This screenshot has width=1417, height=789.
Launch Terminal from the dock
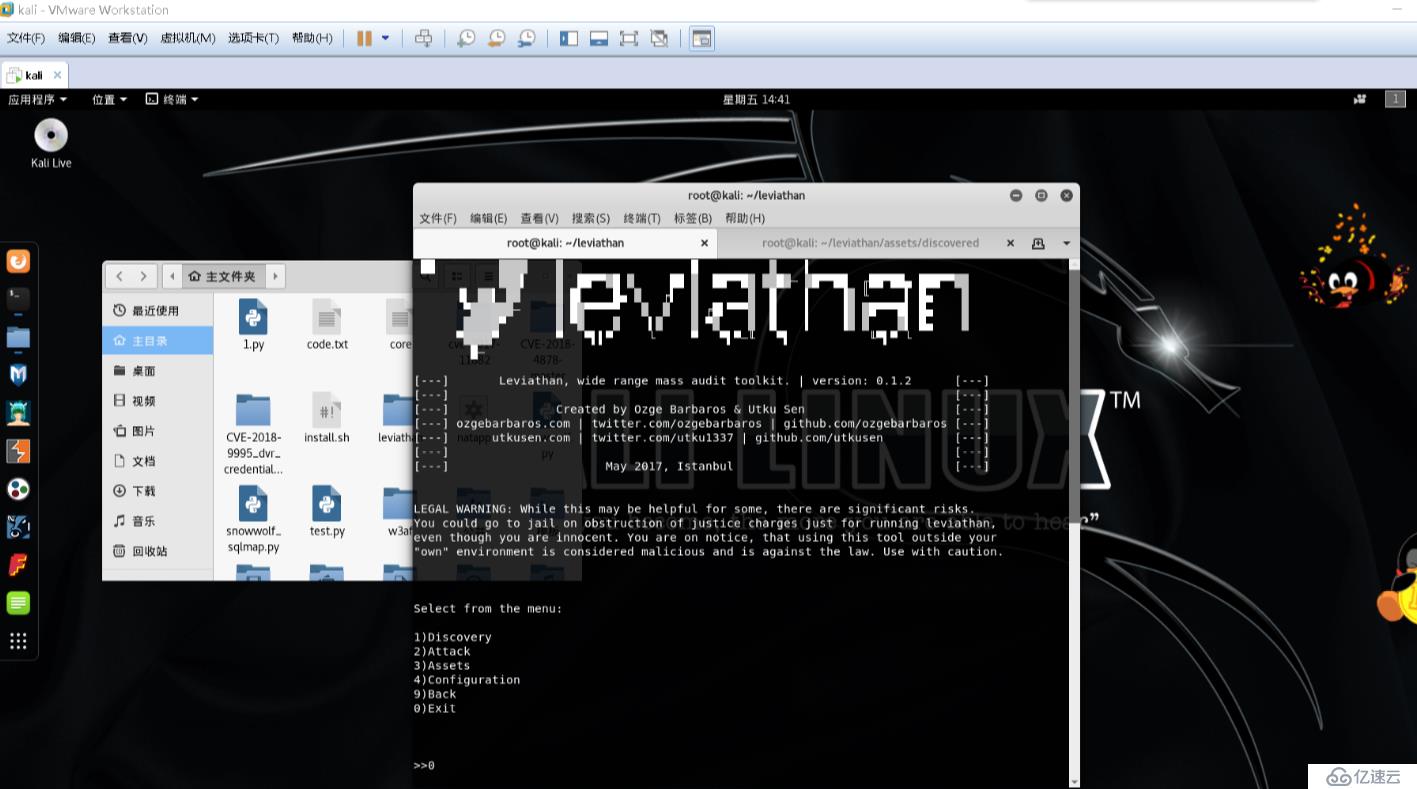tap(18, 298)
